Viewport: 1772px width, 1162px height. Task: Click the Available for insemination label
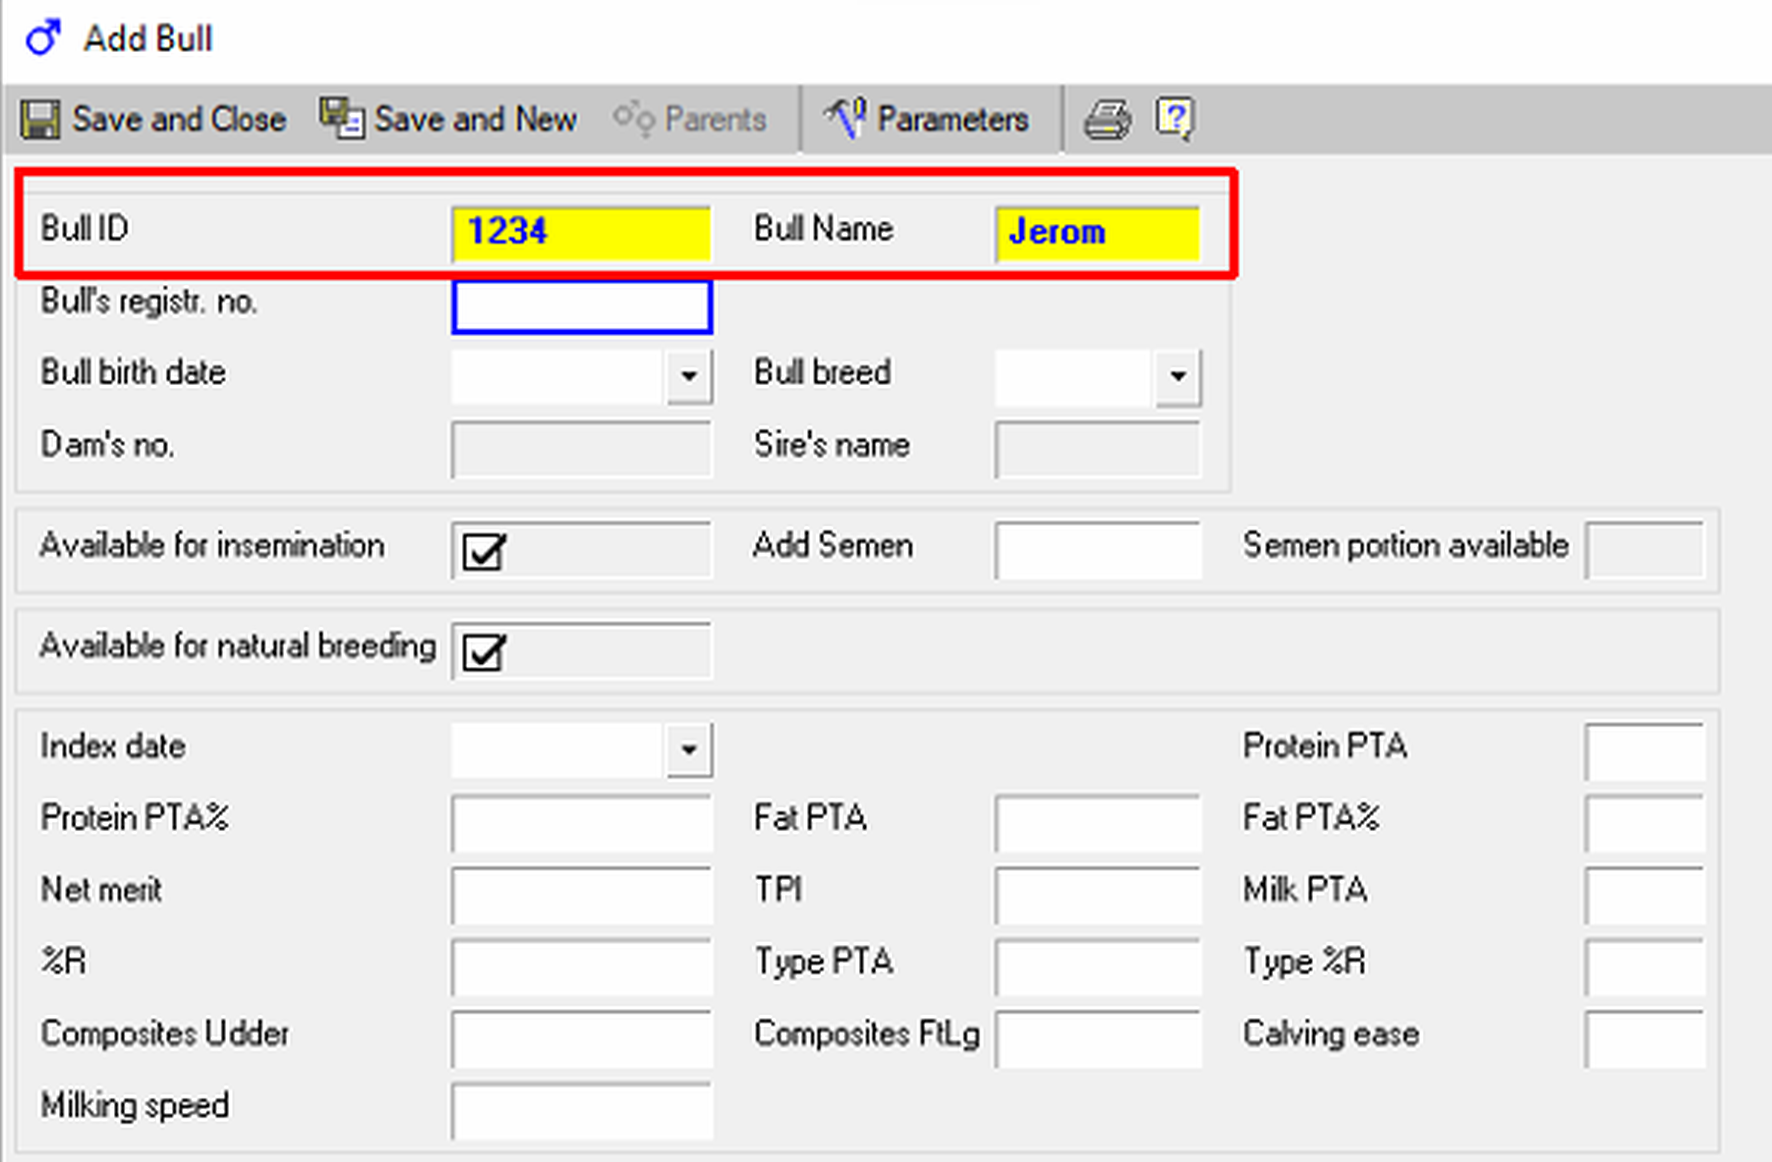212,546
